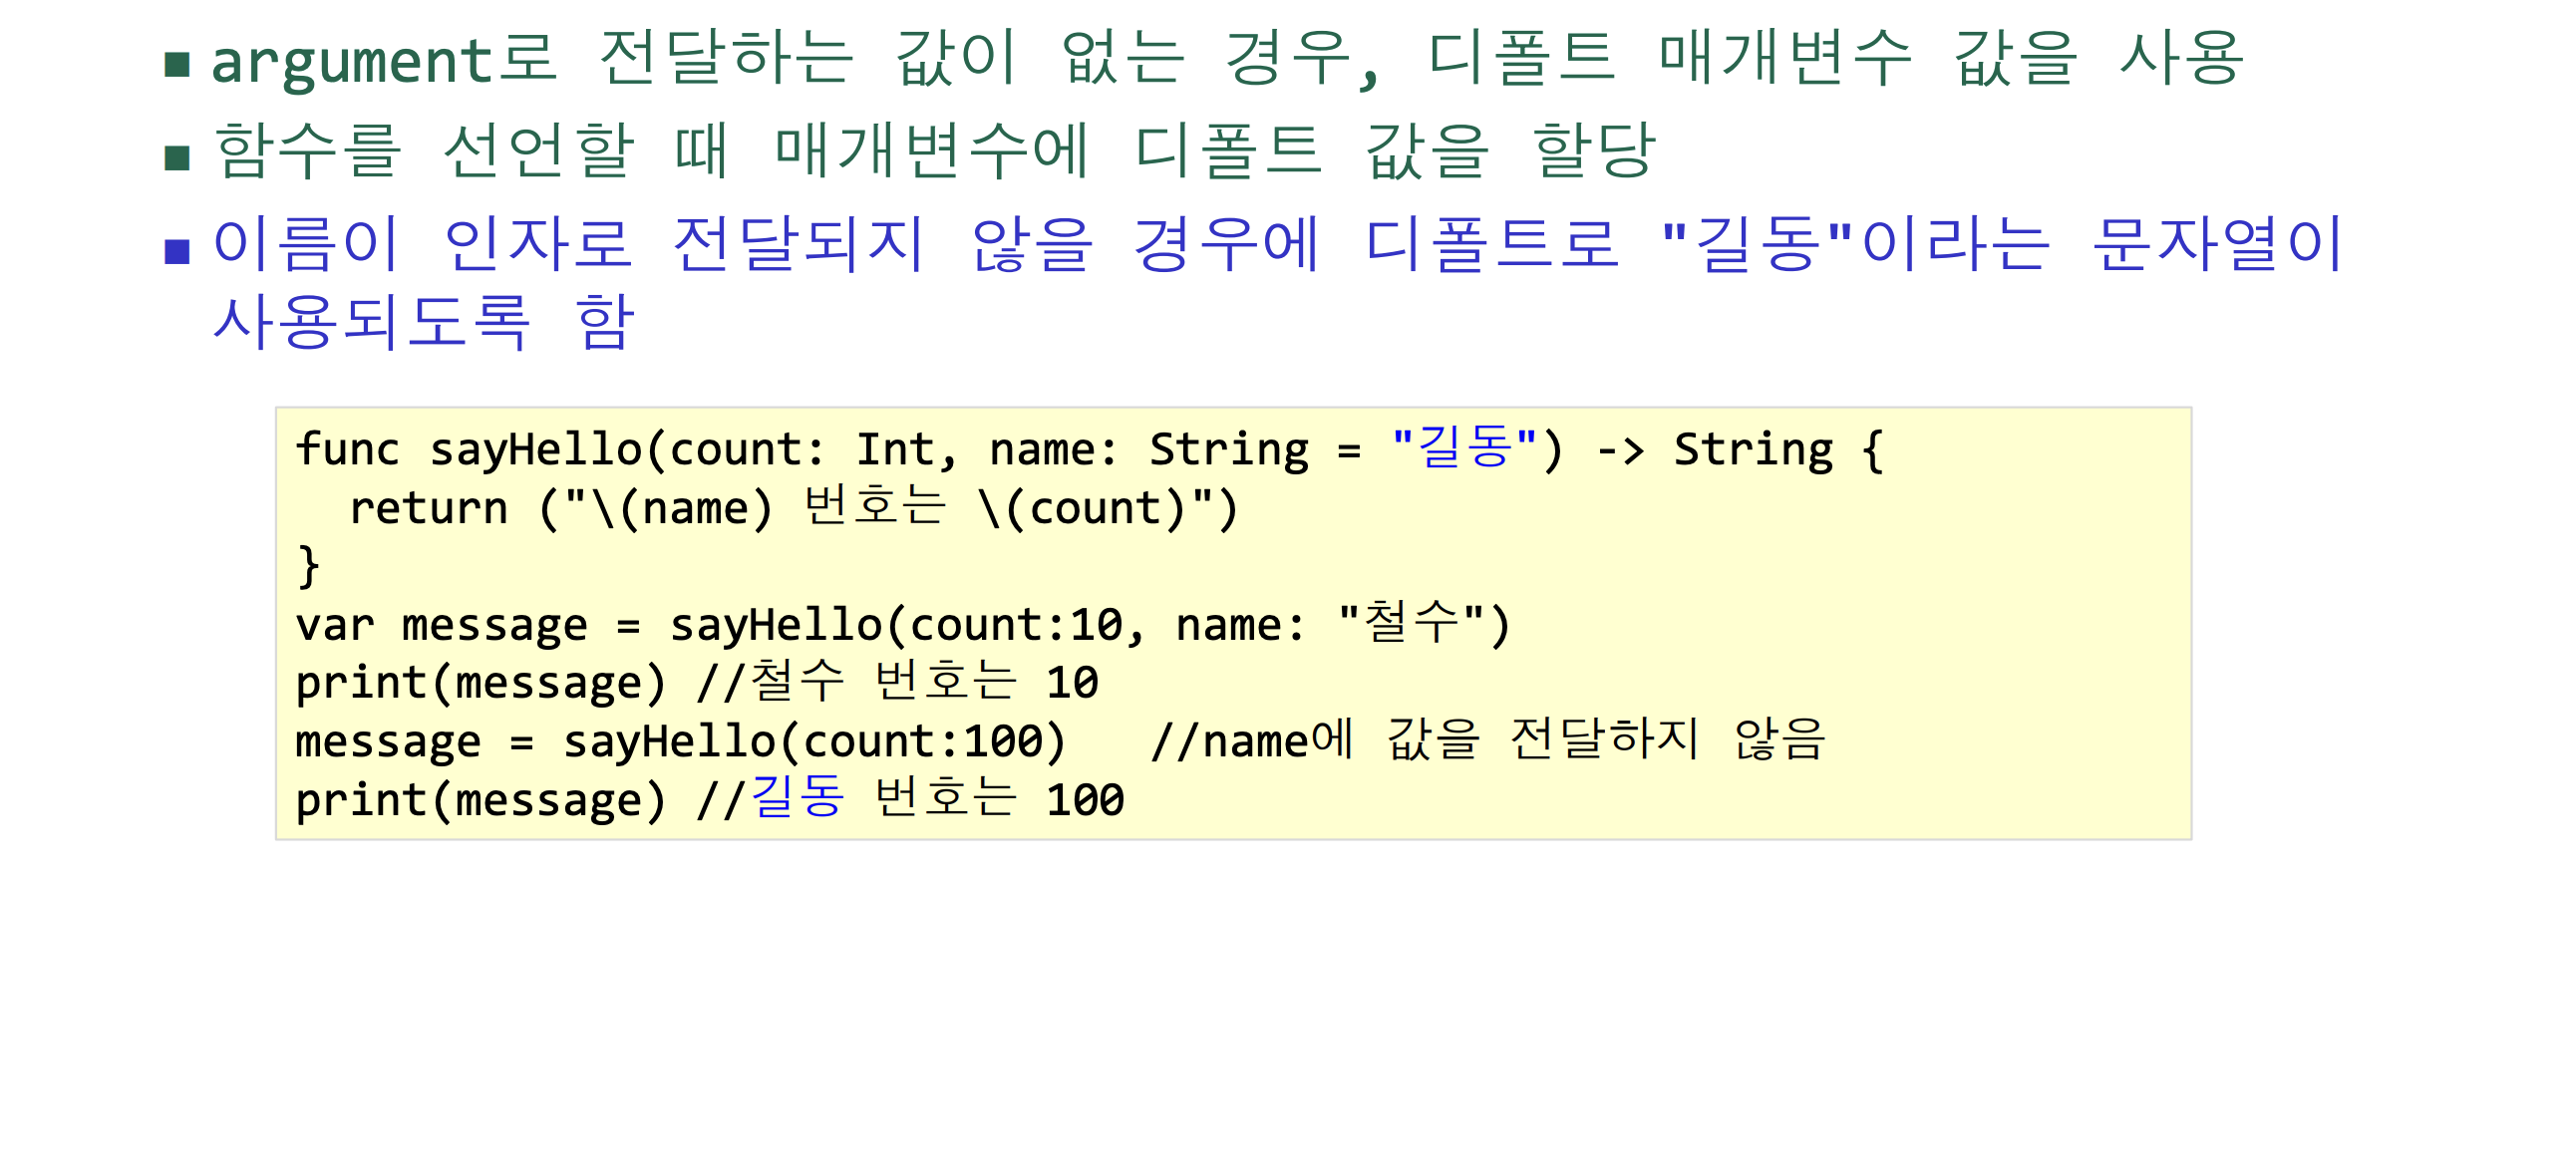This screenshot has height=1166, width=2576.
Task: Click the "철수" string argument in the code
Action: coord(1411,624)
